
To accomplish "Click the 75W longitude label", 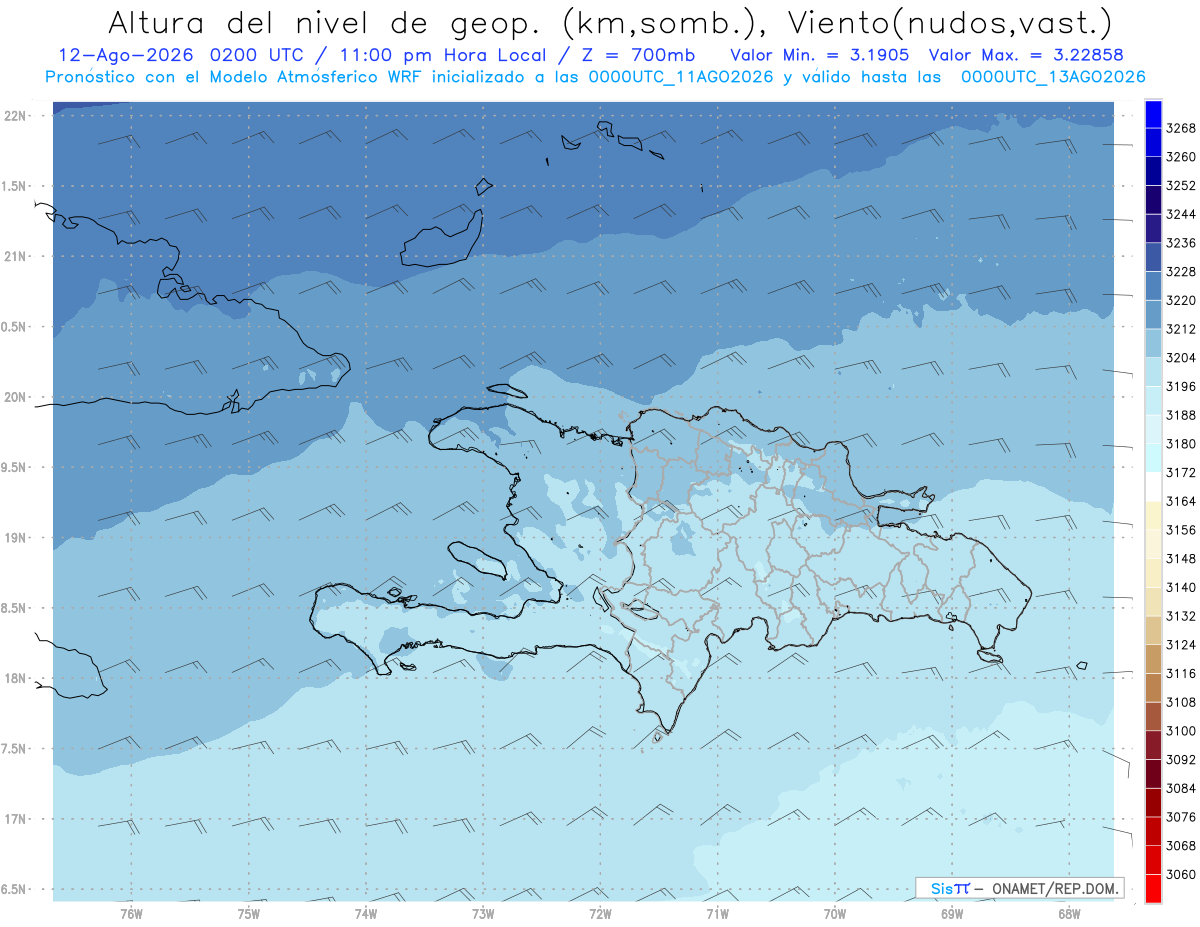I will (x=248, y=913).
